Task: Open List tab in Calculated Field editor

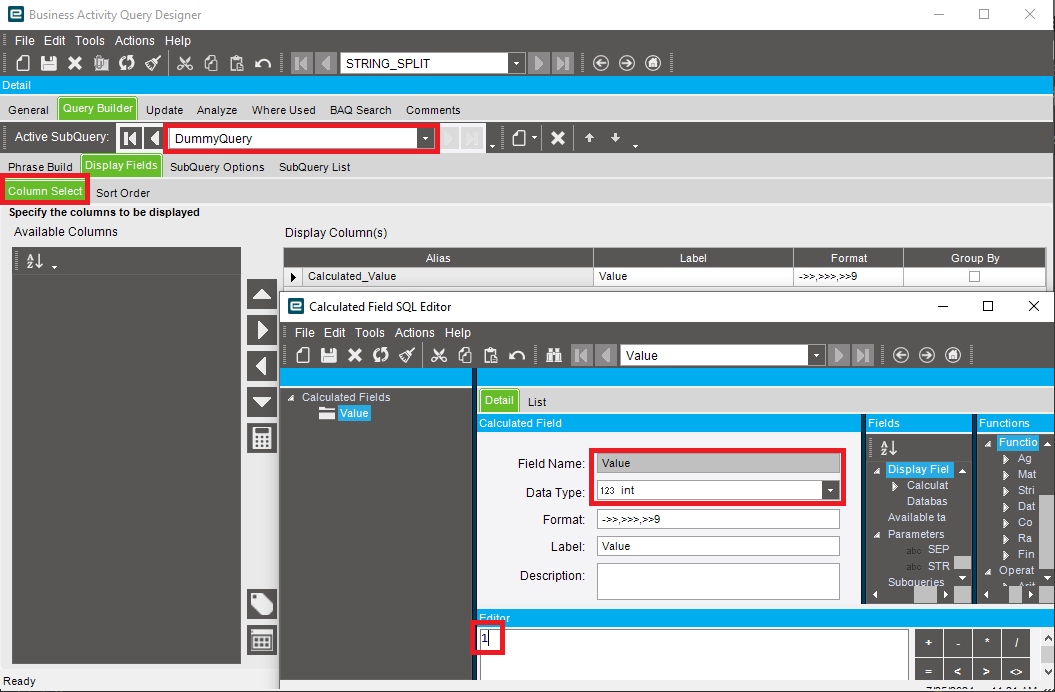Action: (x=537, y=402)
